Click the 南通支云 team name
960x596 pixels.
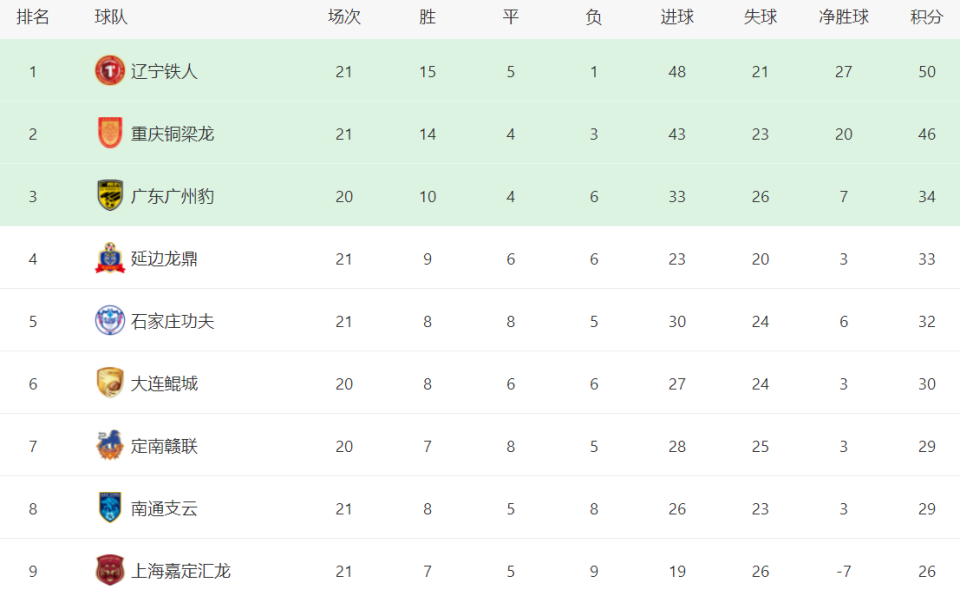tap(164, 509)
